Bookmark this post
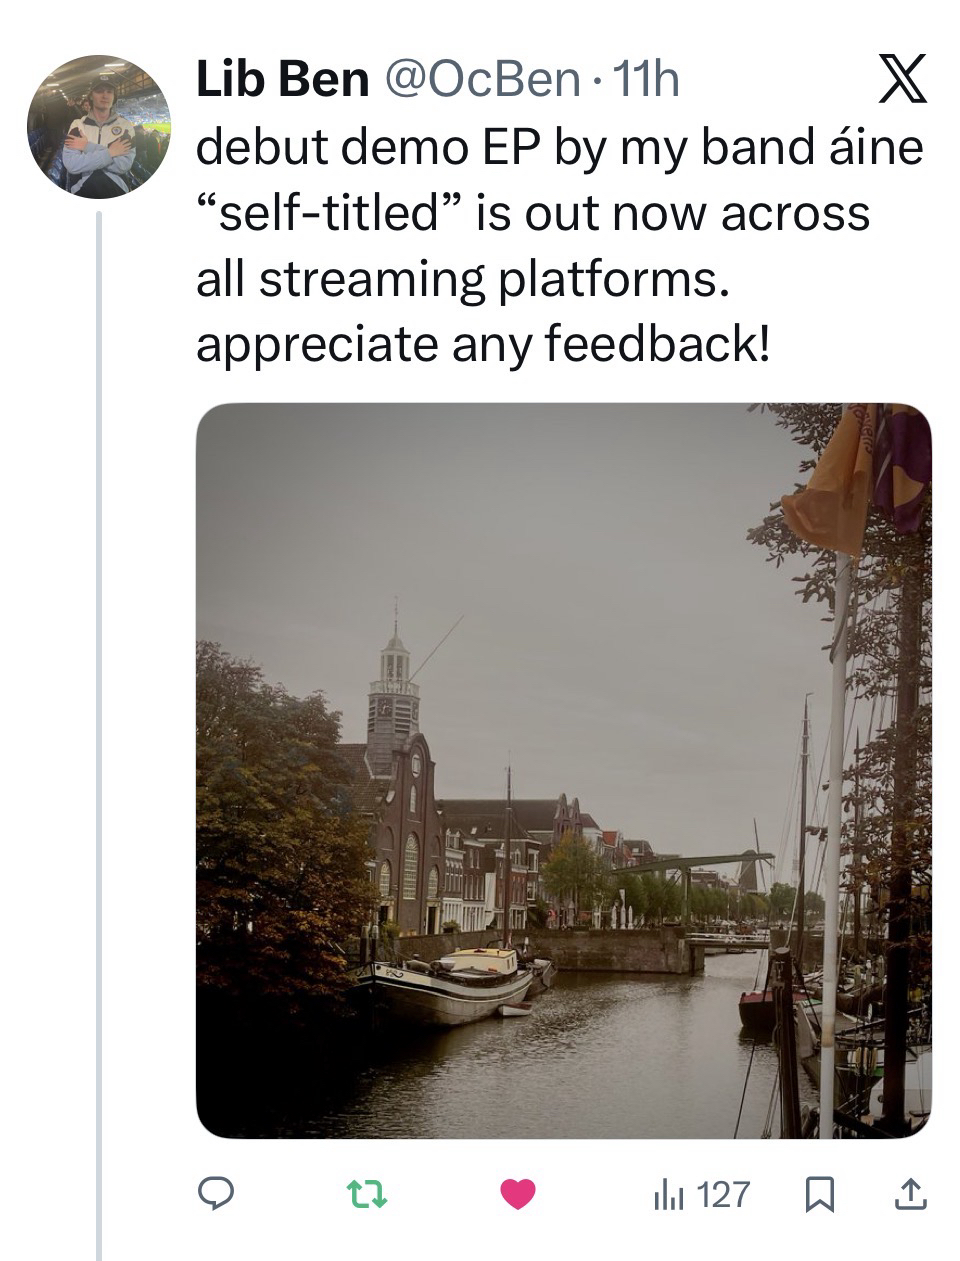This screenshot has height=1261, width=960. pos(820,1193)
